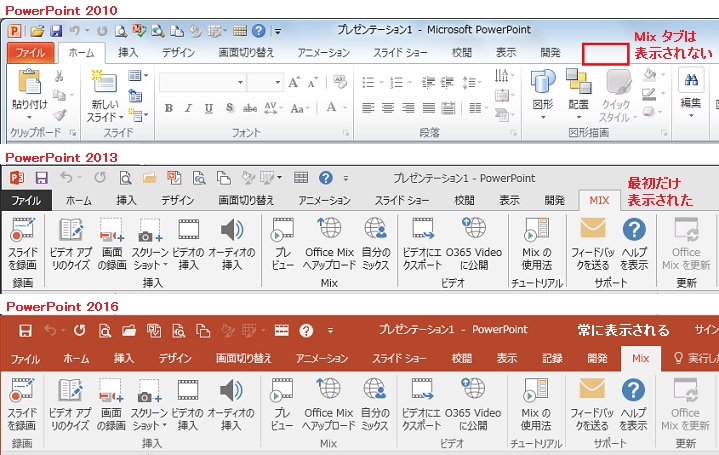This screenshot has height=455, width=719.
Task: Select MIX tab in PowerPoint 2013
Action: (x=599, y=200)
